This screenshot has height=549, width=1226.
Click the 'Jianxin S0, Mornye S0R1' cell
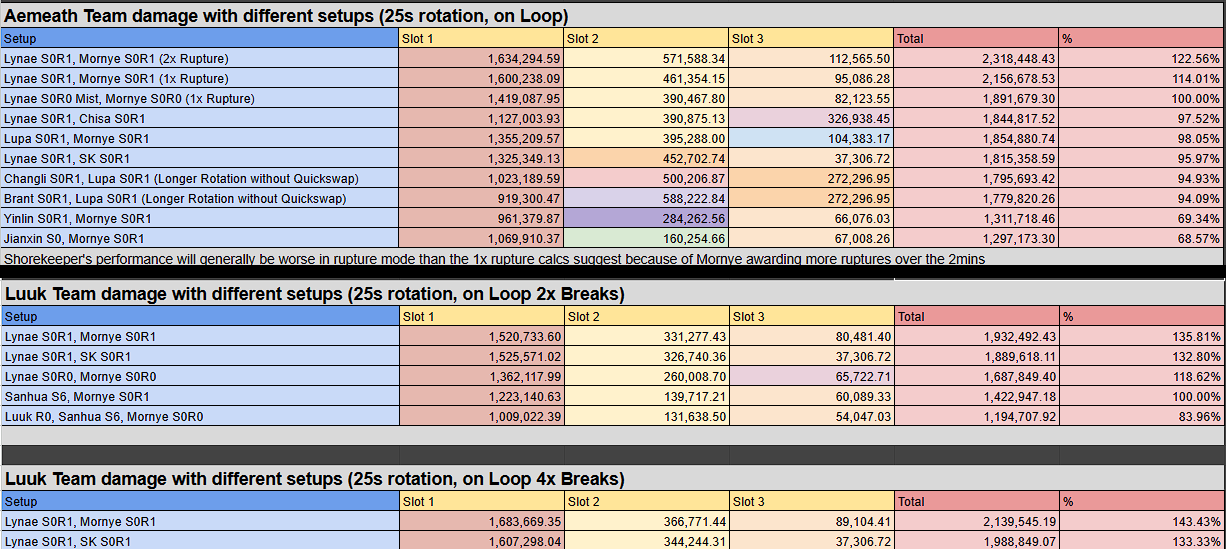point(200,239)
